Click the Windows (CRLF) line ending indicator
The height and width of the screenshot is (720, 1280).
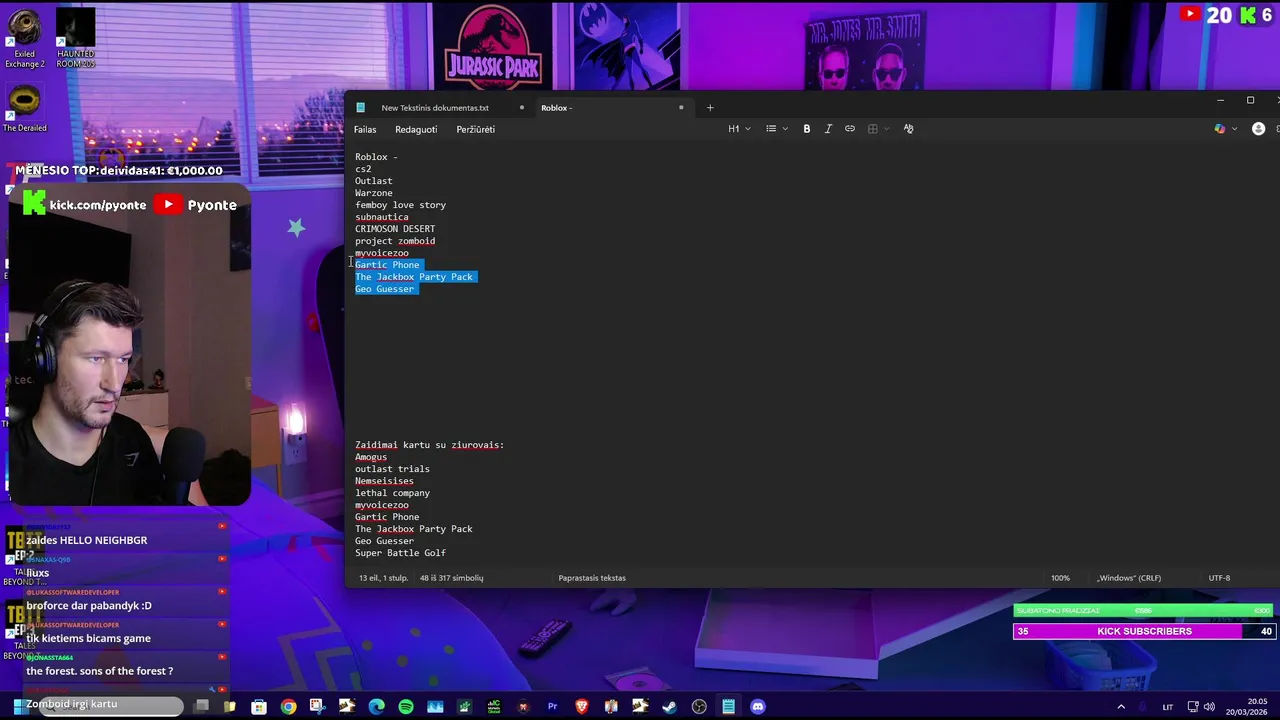[x=1129, y=578]
